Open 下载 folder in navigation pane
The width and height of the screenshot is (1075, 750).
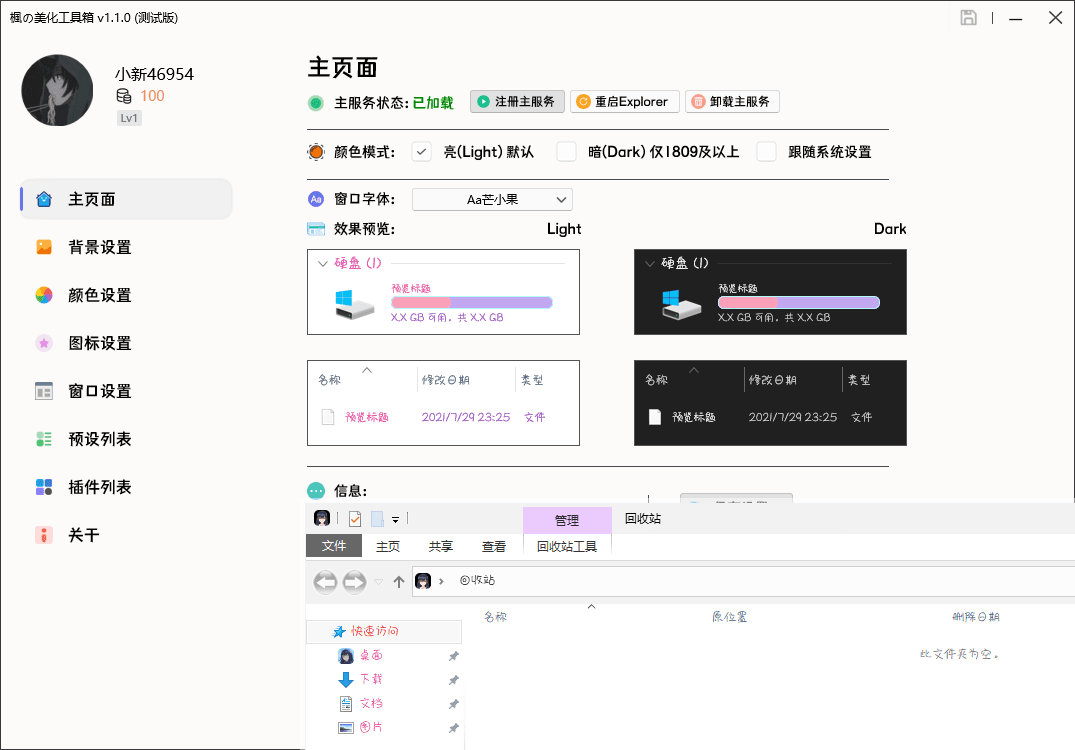click(x=370, y=679)
